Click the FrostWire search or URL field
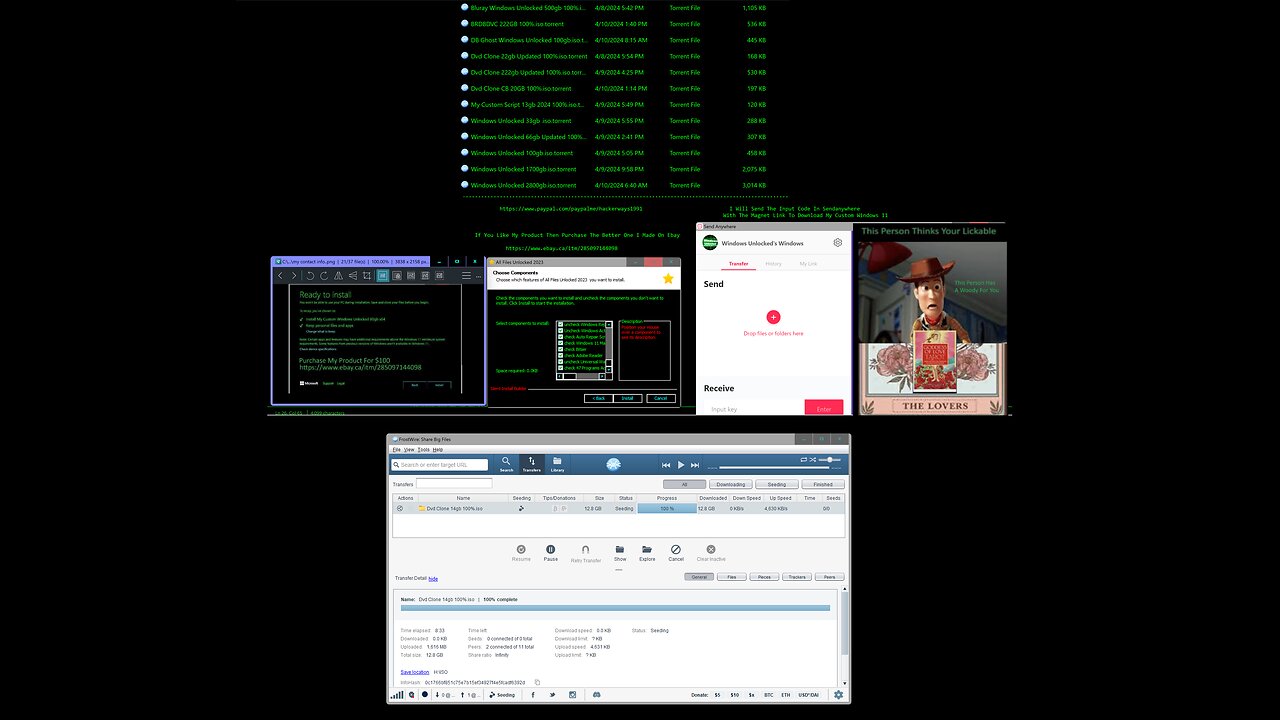 (440, 464)
